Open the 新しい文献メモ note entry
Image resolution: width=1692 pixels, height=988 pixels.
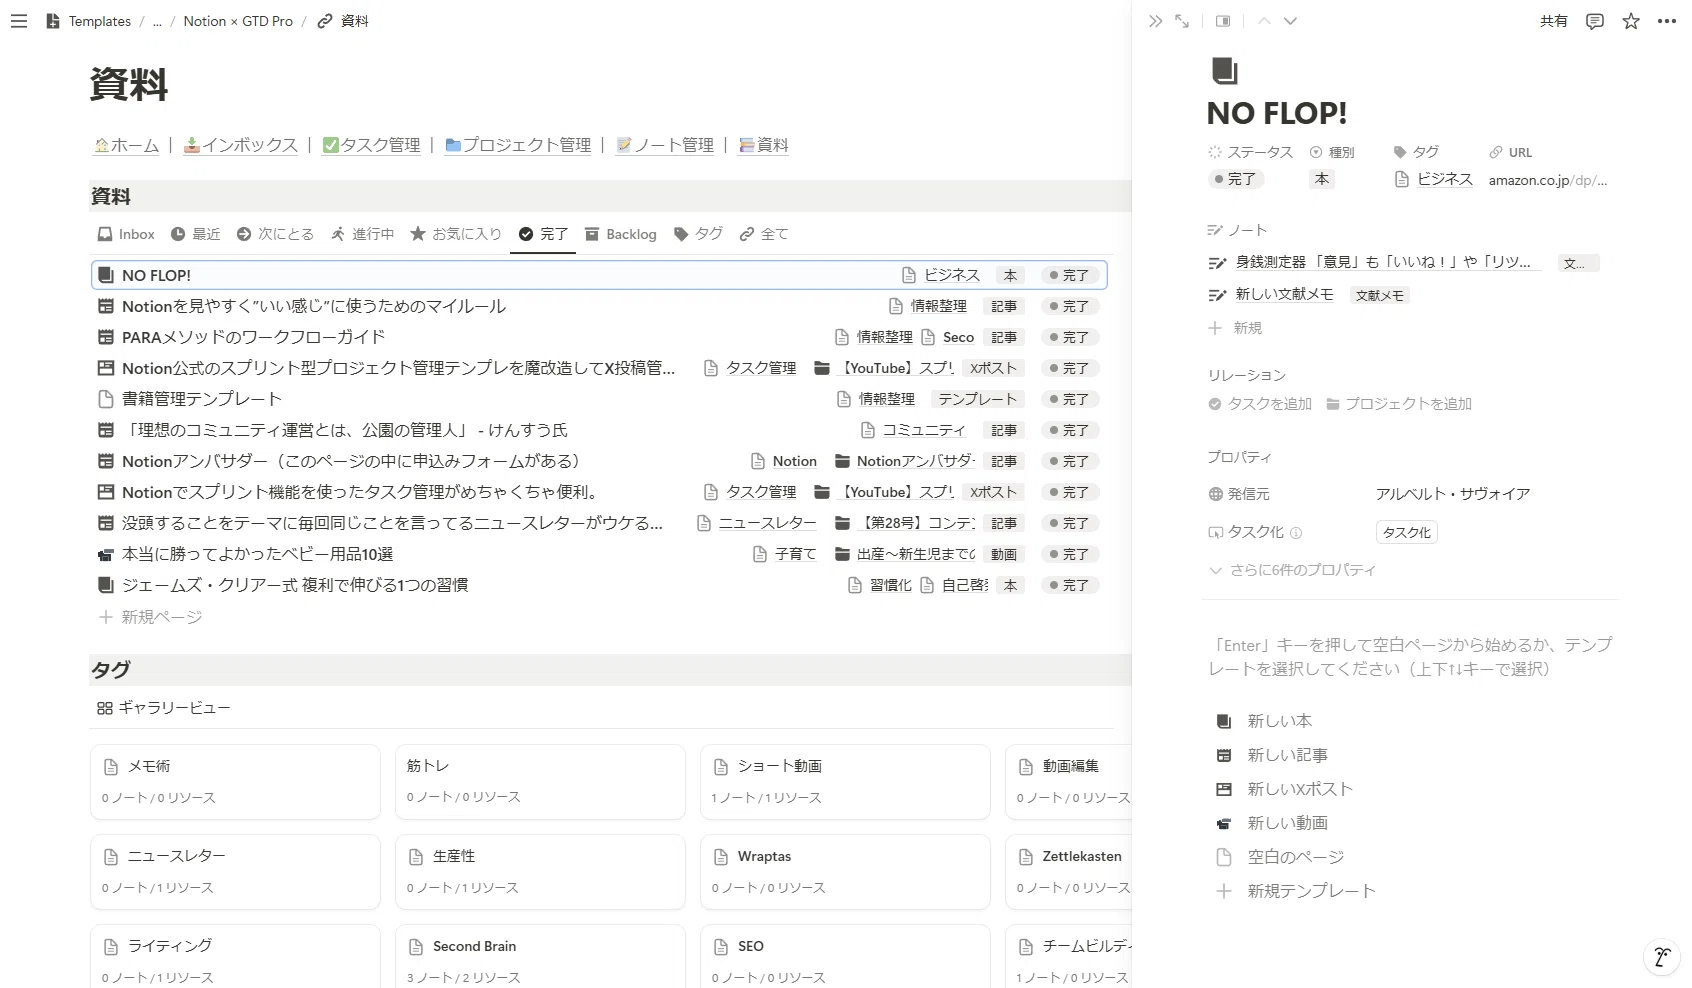[x=1272, y=294]
